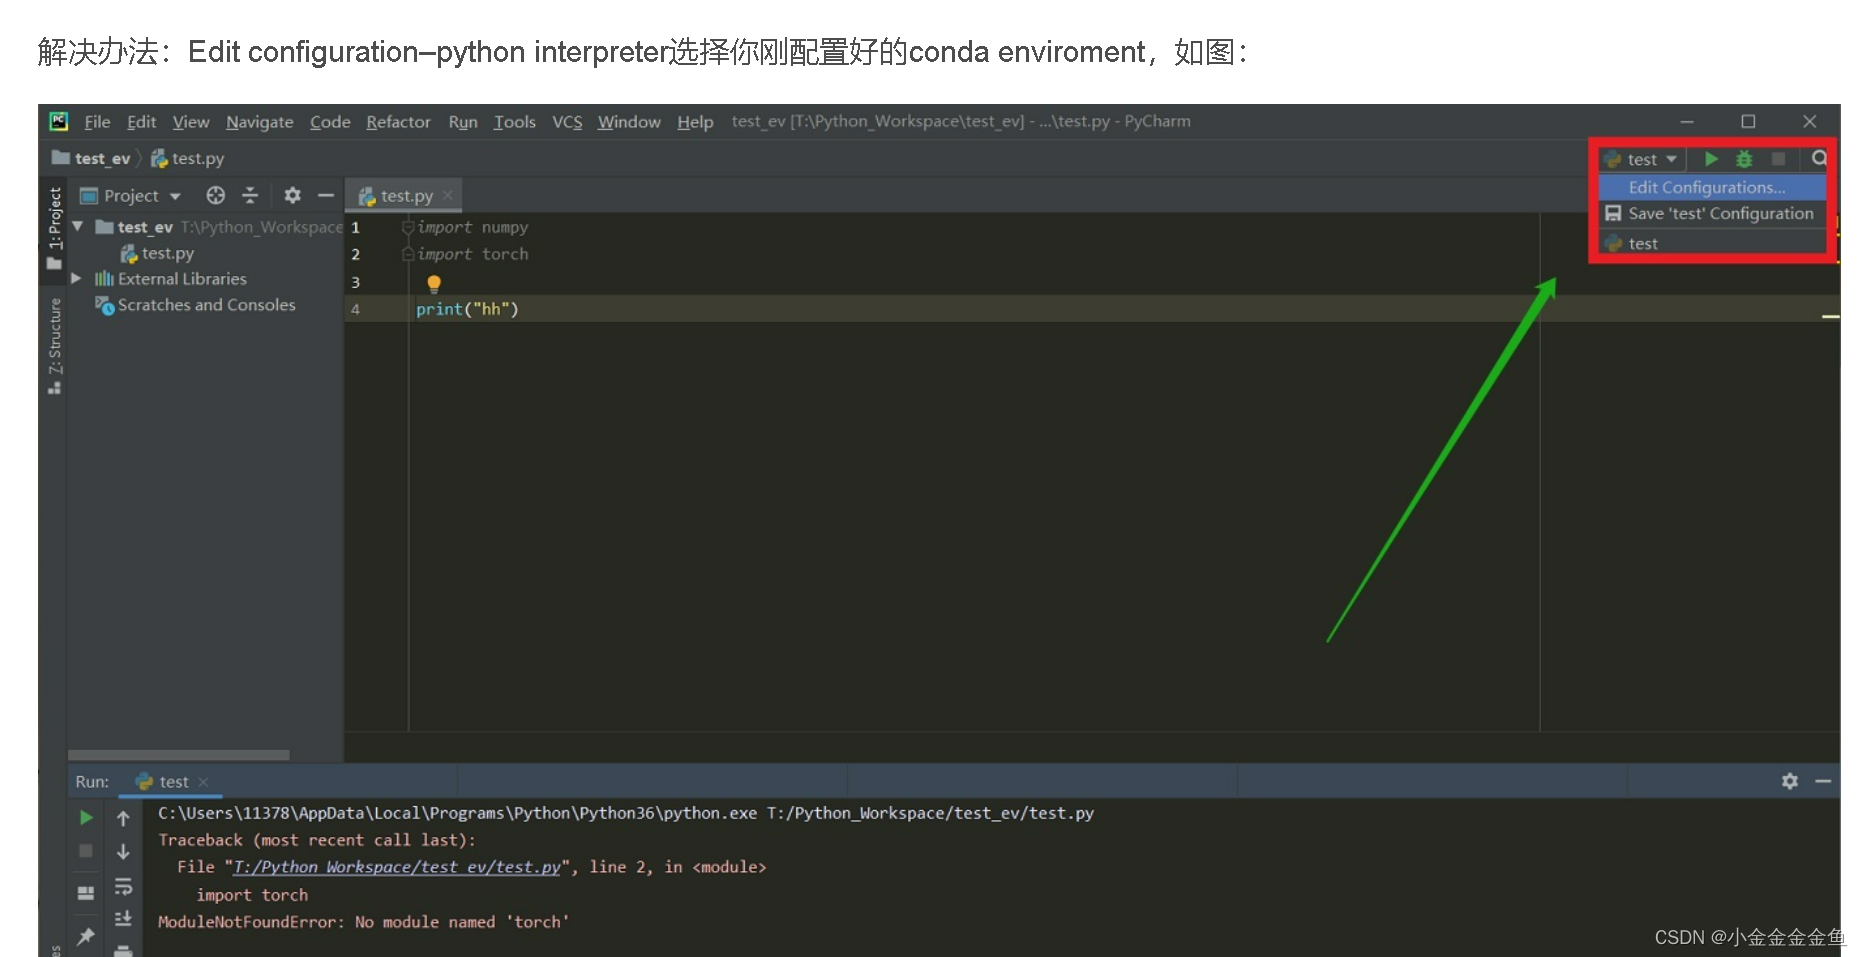Open the View menu
This screenshot has height=957, width=1863.
(191, 121)
